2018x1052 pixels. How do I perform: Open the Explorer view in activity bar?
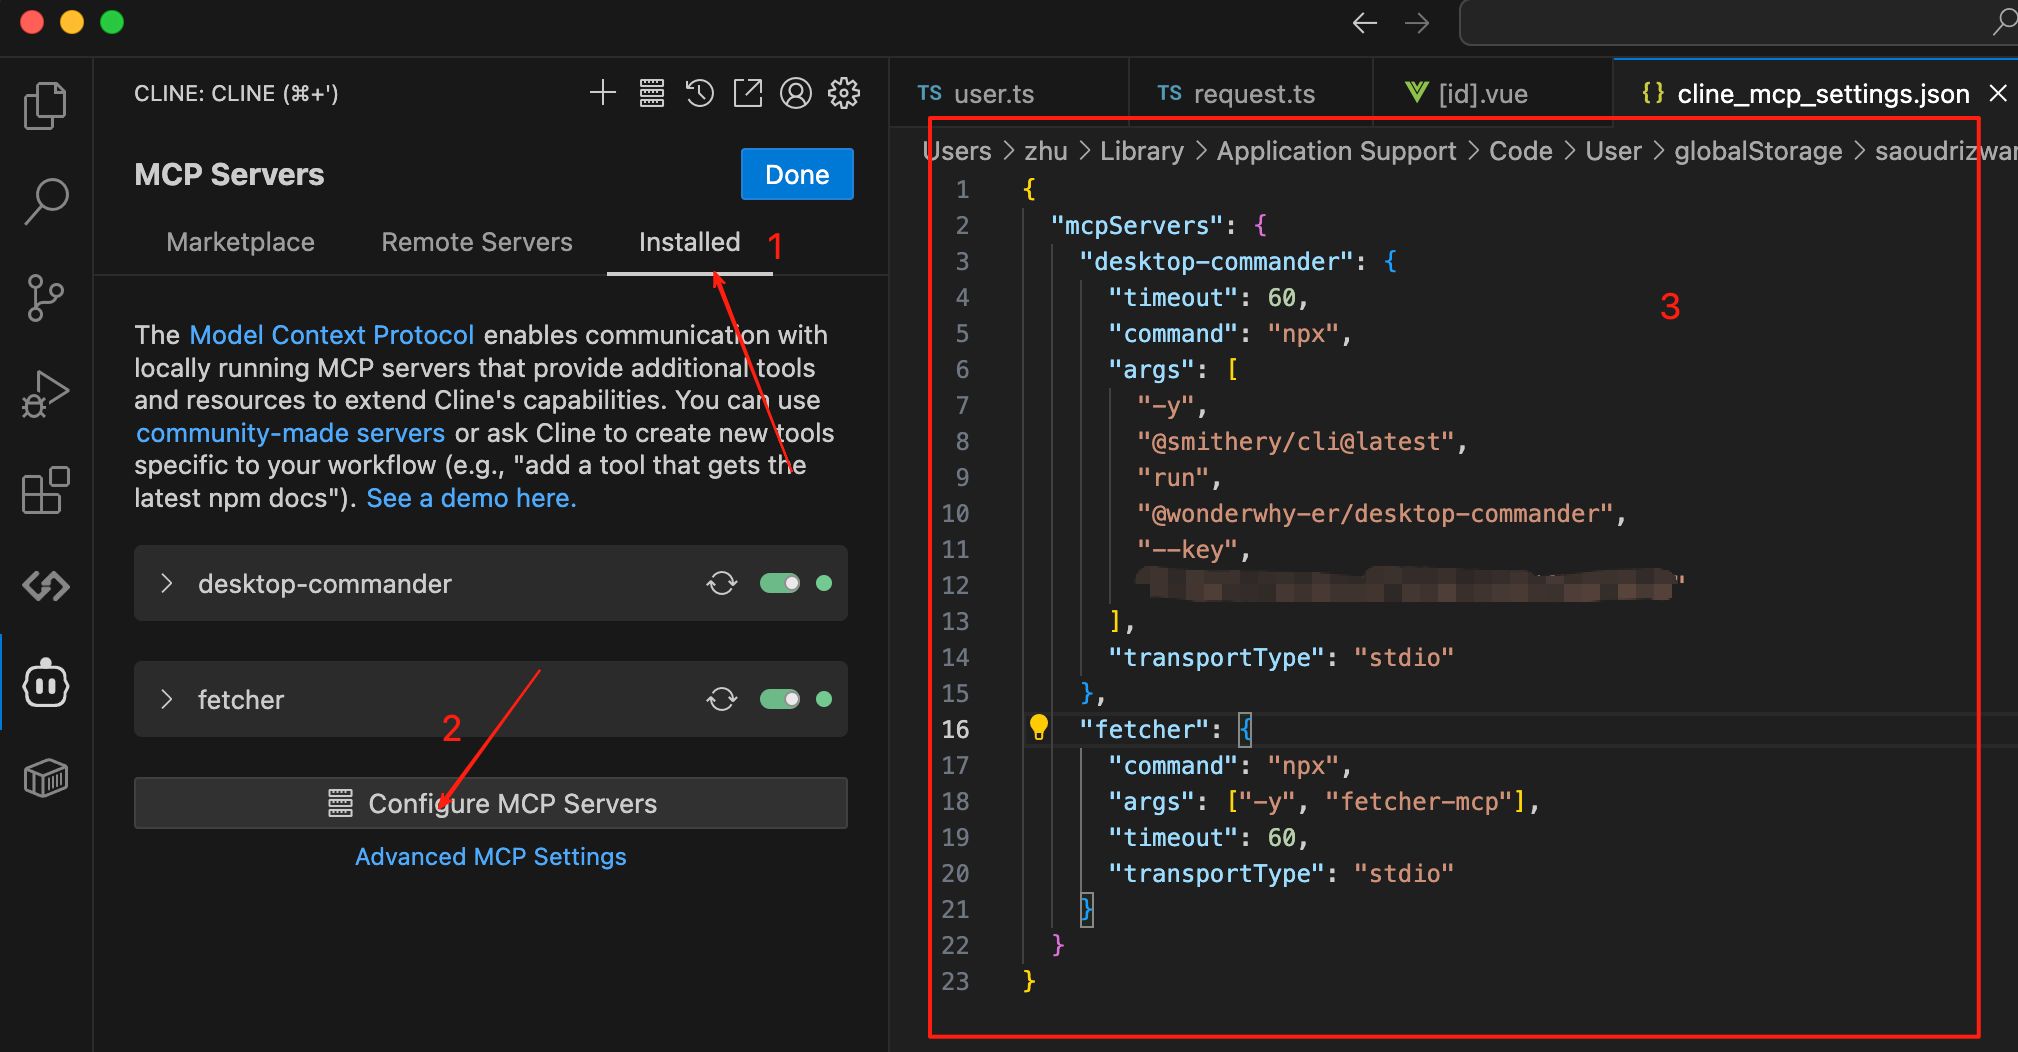(x=45, y=106)
